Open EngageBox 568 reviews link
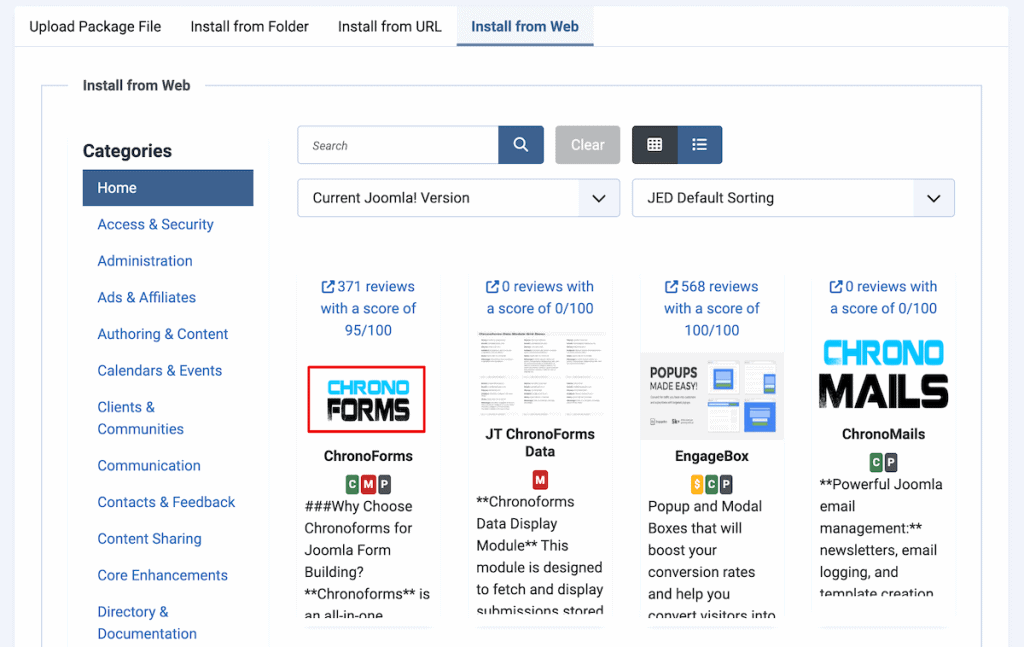Screen dimensions: 1024x647 (712, 308)
